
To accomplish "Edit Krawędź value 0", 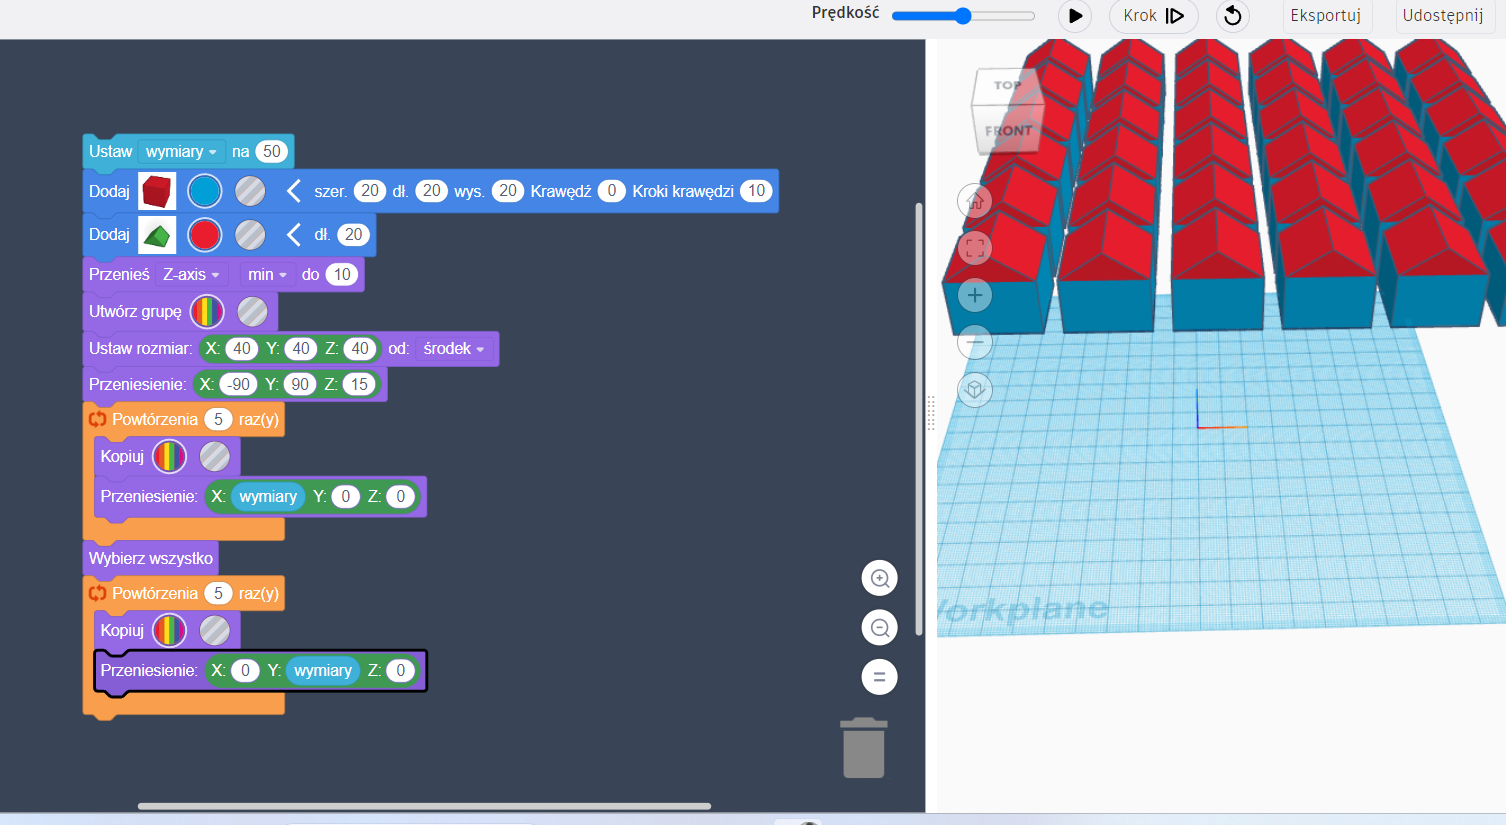I will click(x=612, y=191).
